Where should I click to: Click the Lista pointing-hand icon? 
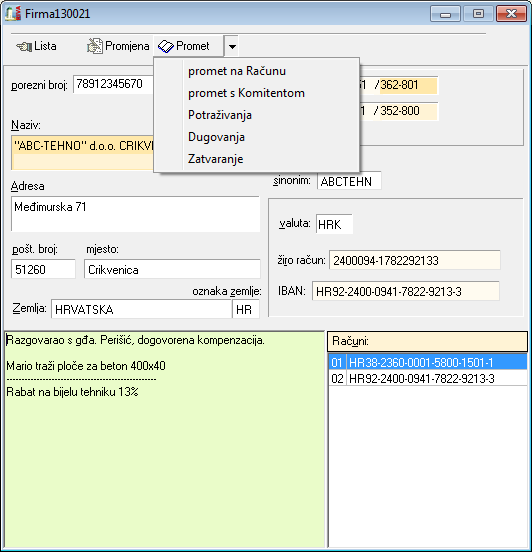[x=24, y=46]
